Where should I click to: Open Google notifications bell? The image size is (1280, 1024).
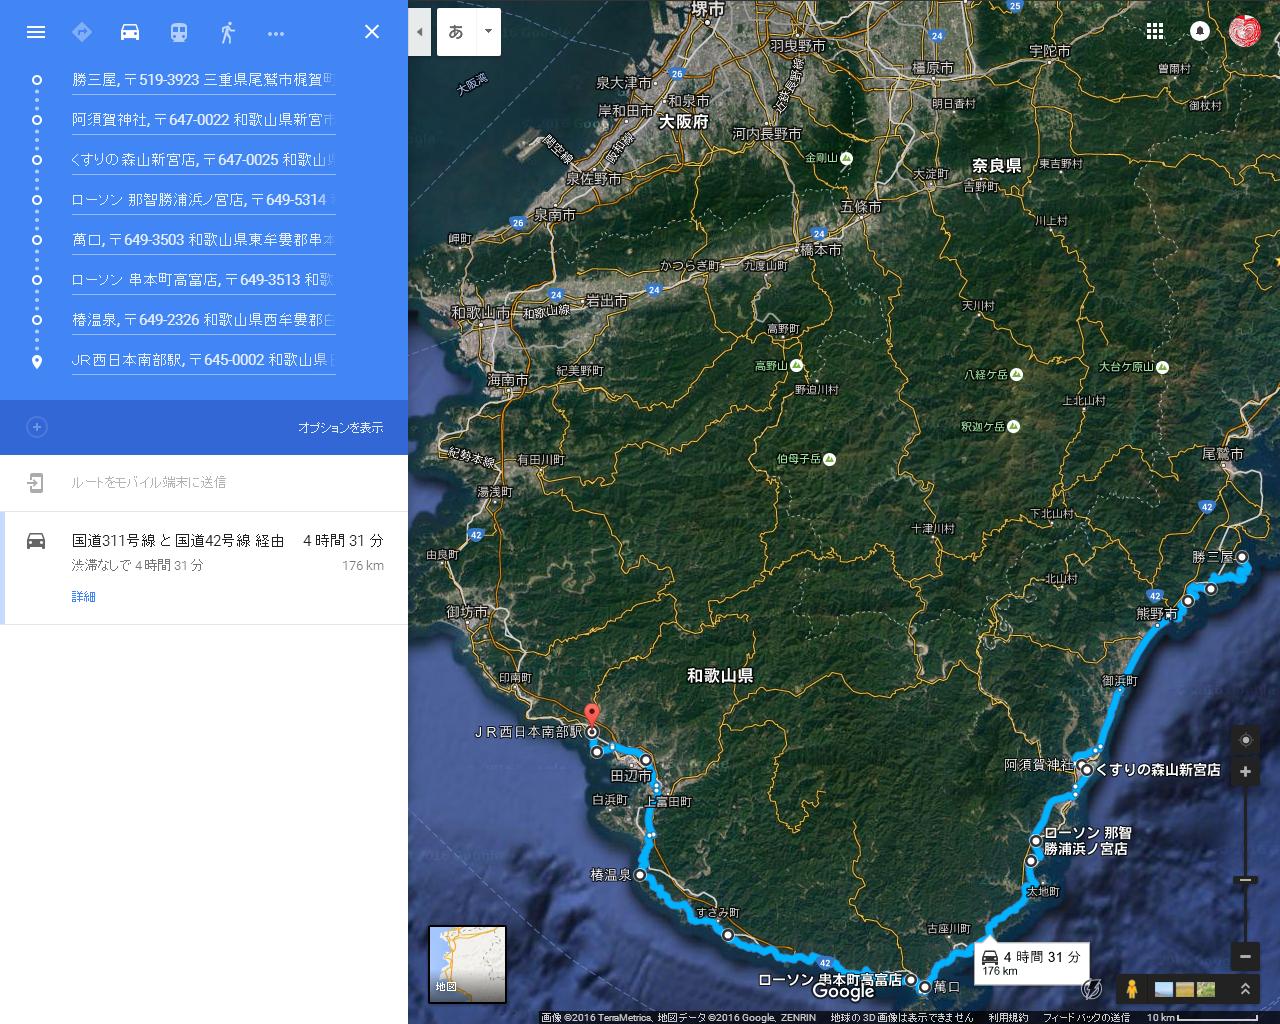[1200, 31]
